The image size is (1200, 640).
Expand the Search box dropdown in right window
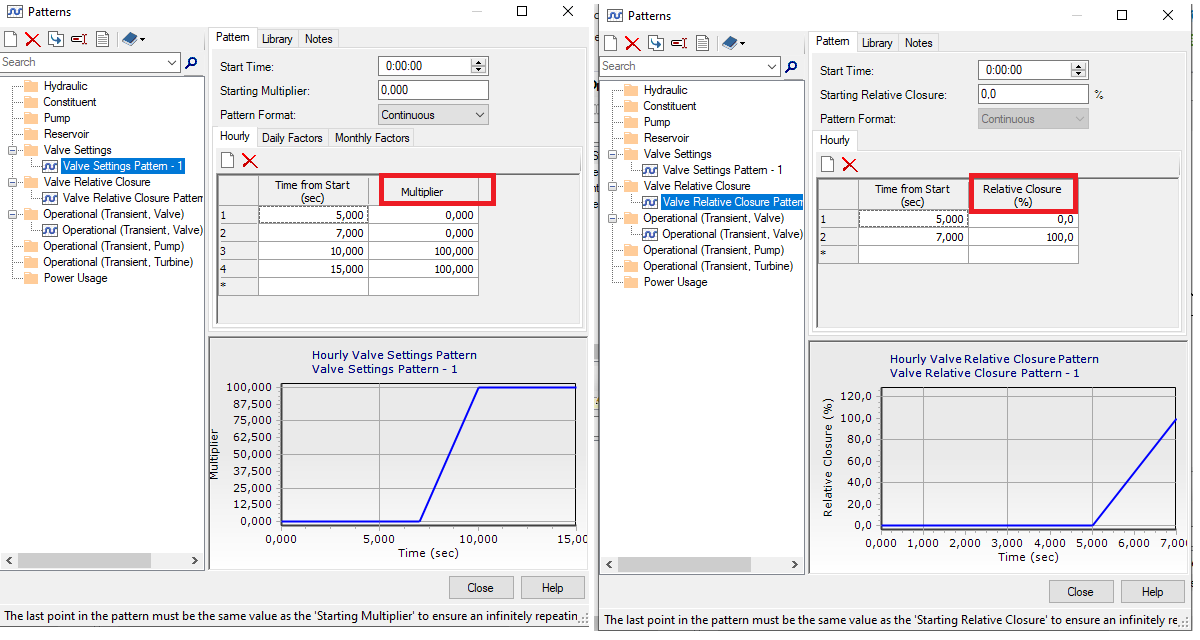771,66
